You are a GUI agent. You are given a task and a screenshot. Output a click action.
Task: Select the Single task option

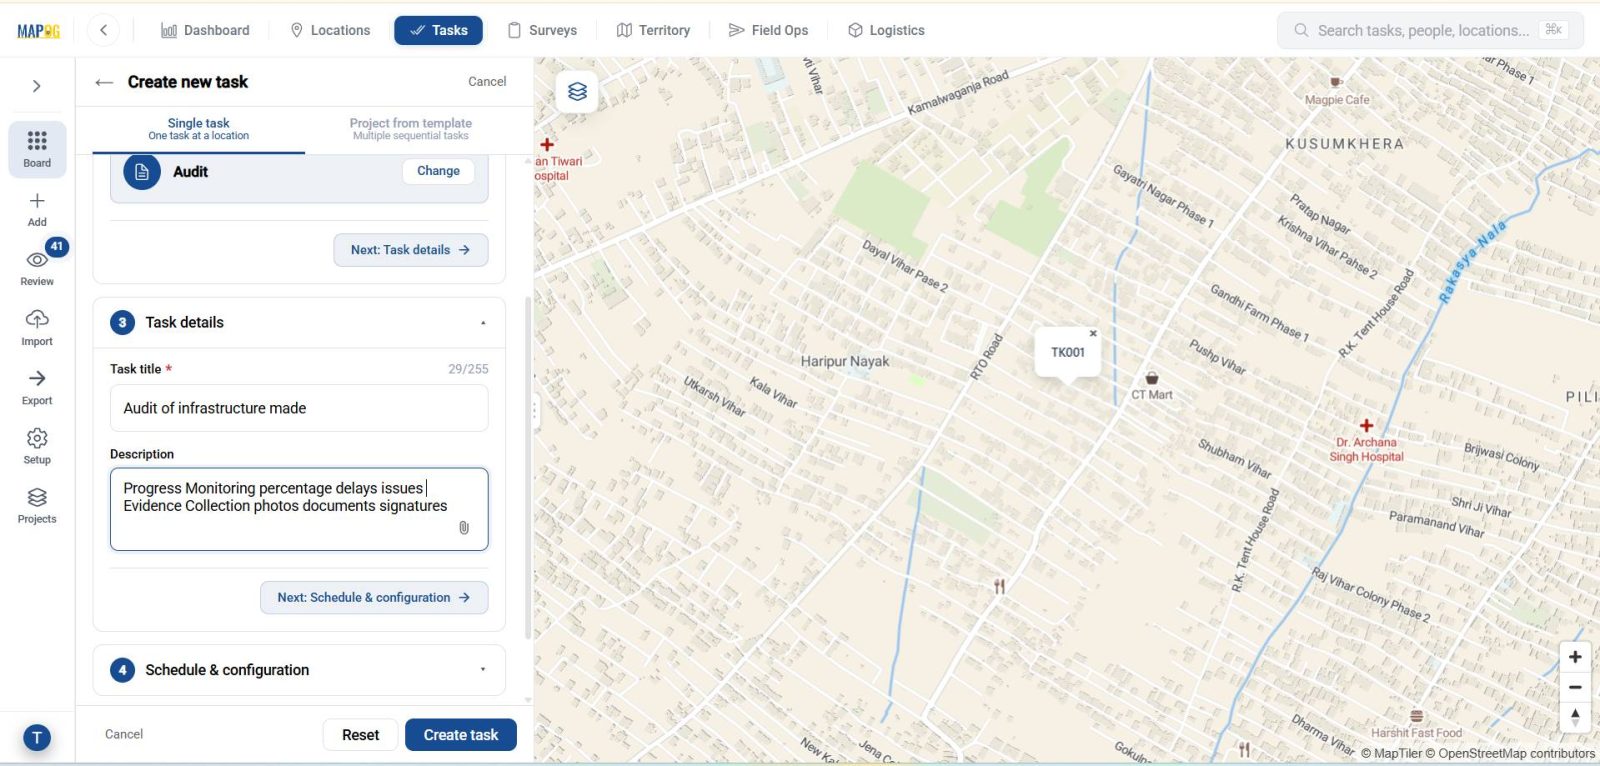click(x=198, y=129)
